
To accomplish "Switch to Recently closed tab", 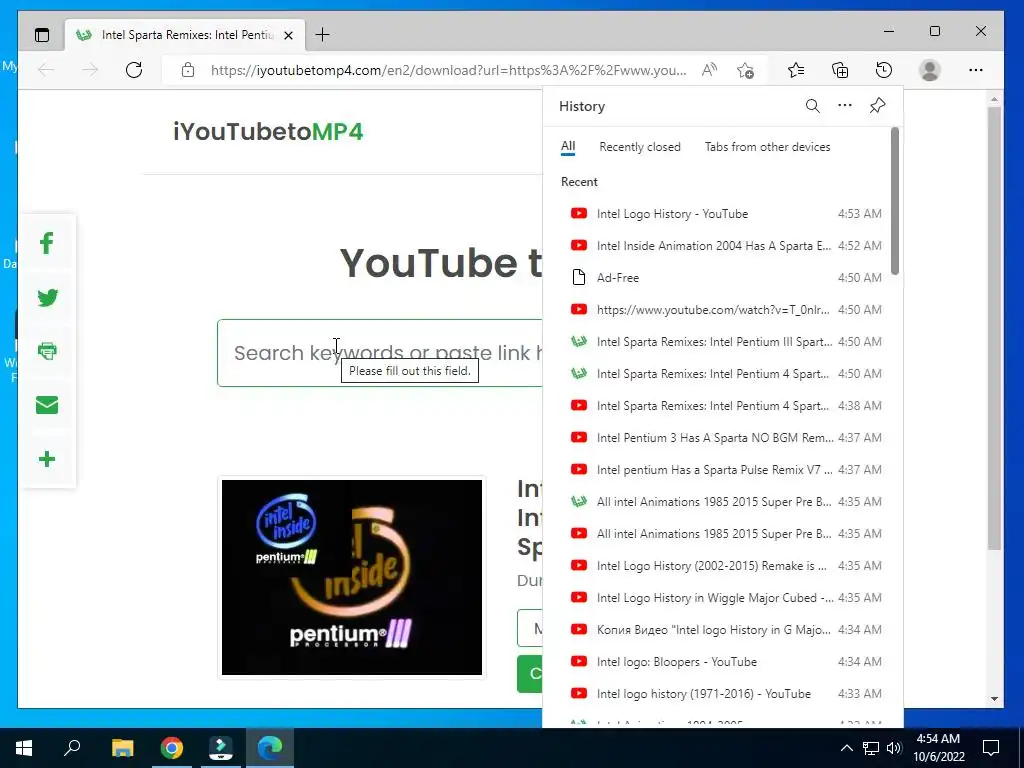I will point(640,147).
